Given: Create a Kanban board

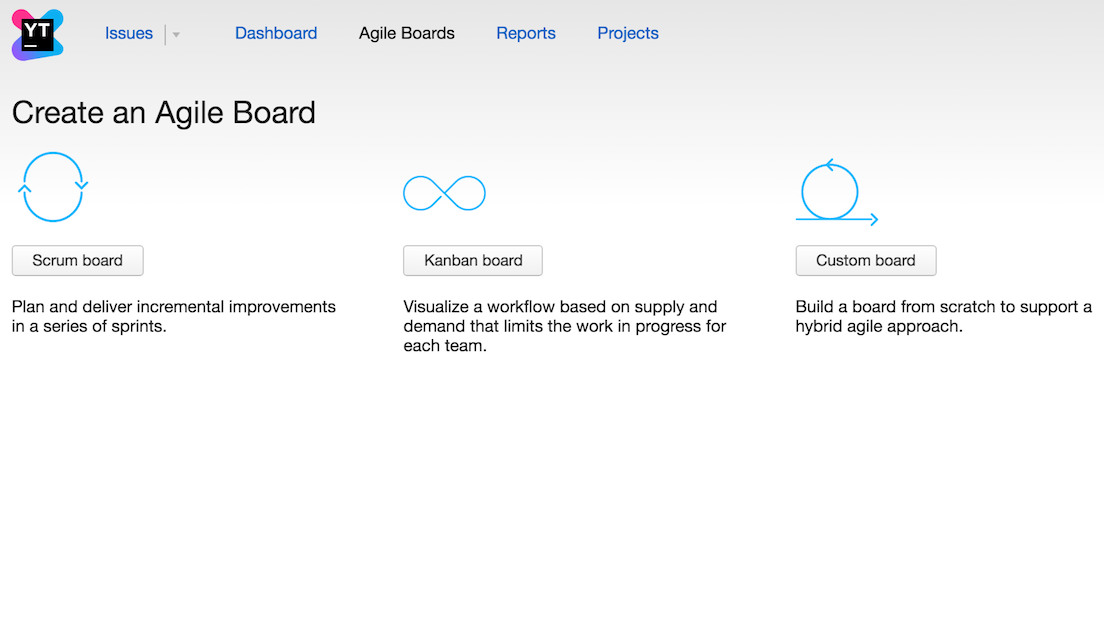Looking at the screenshot, I should pos(472,261).
